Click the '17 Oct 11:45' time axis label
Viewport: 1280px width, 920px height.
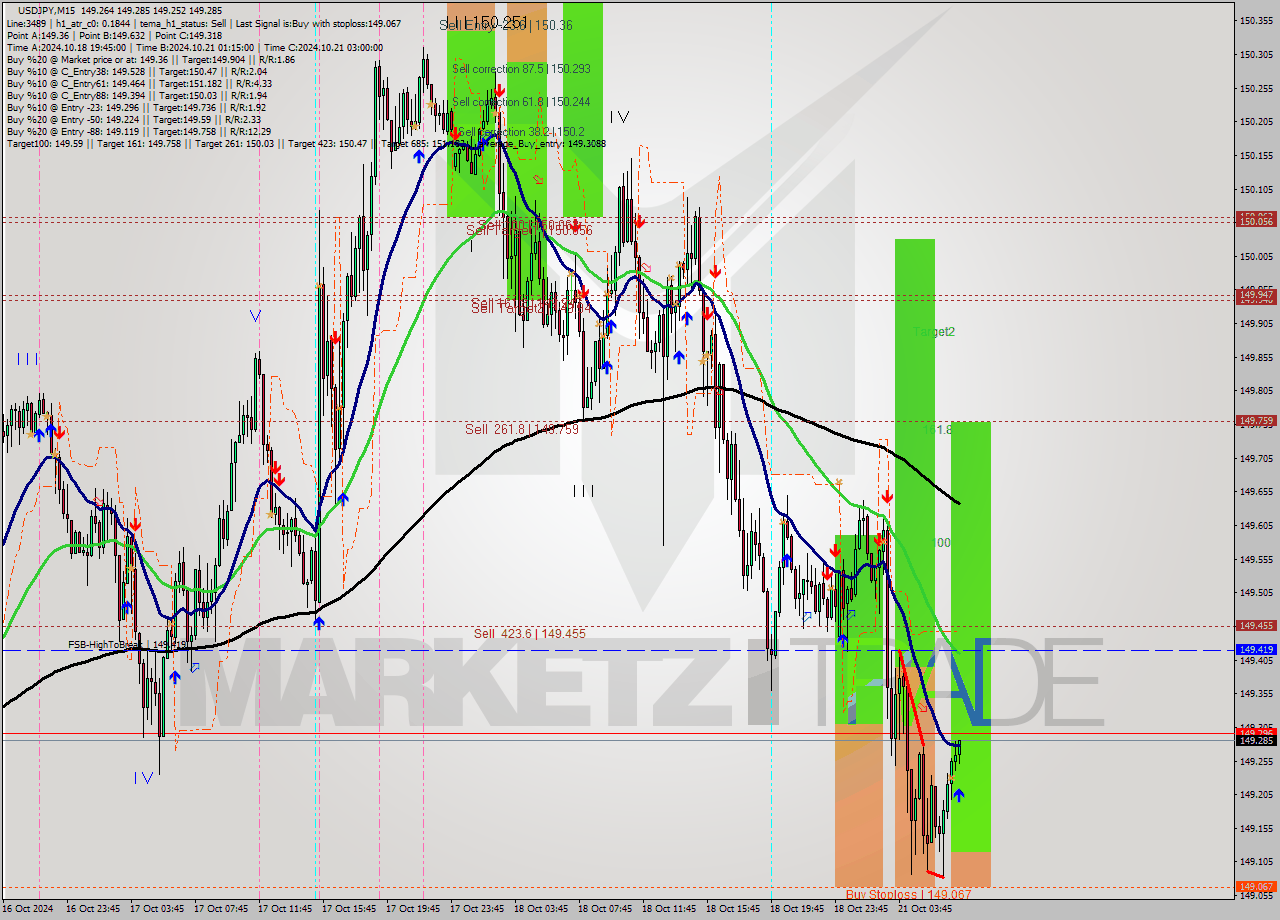click(x=286, y=909)
